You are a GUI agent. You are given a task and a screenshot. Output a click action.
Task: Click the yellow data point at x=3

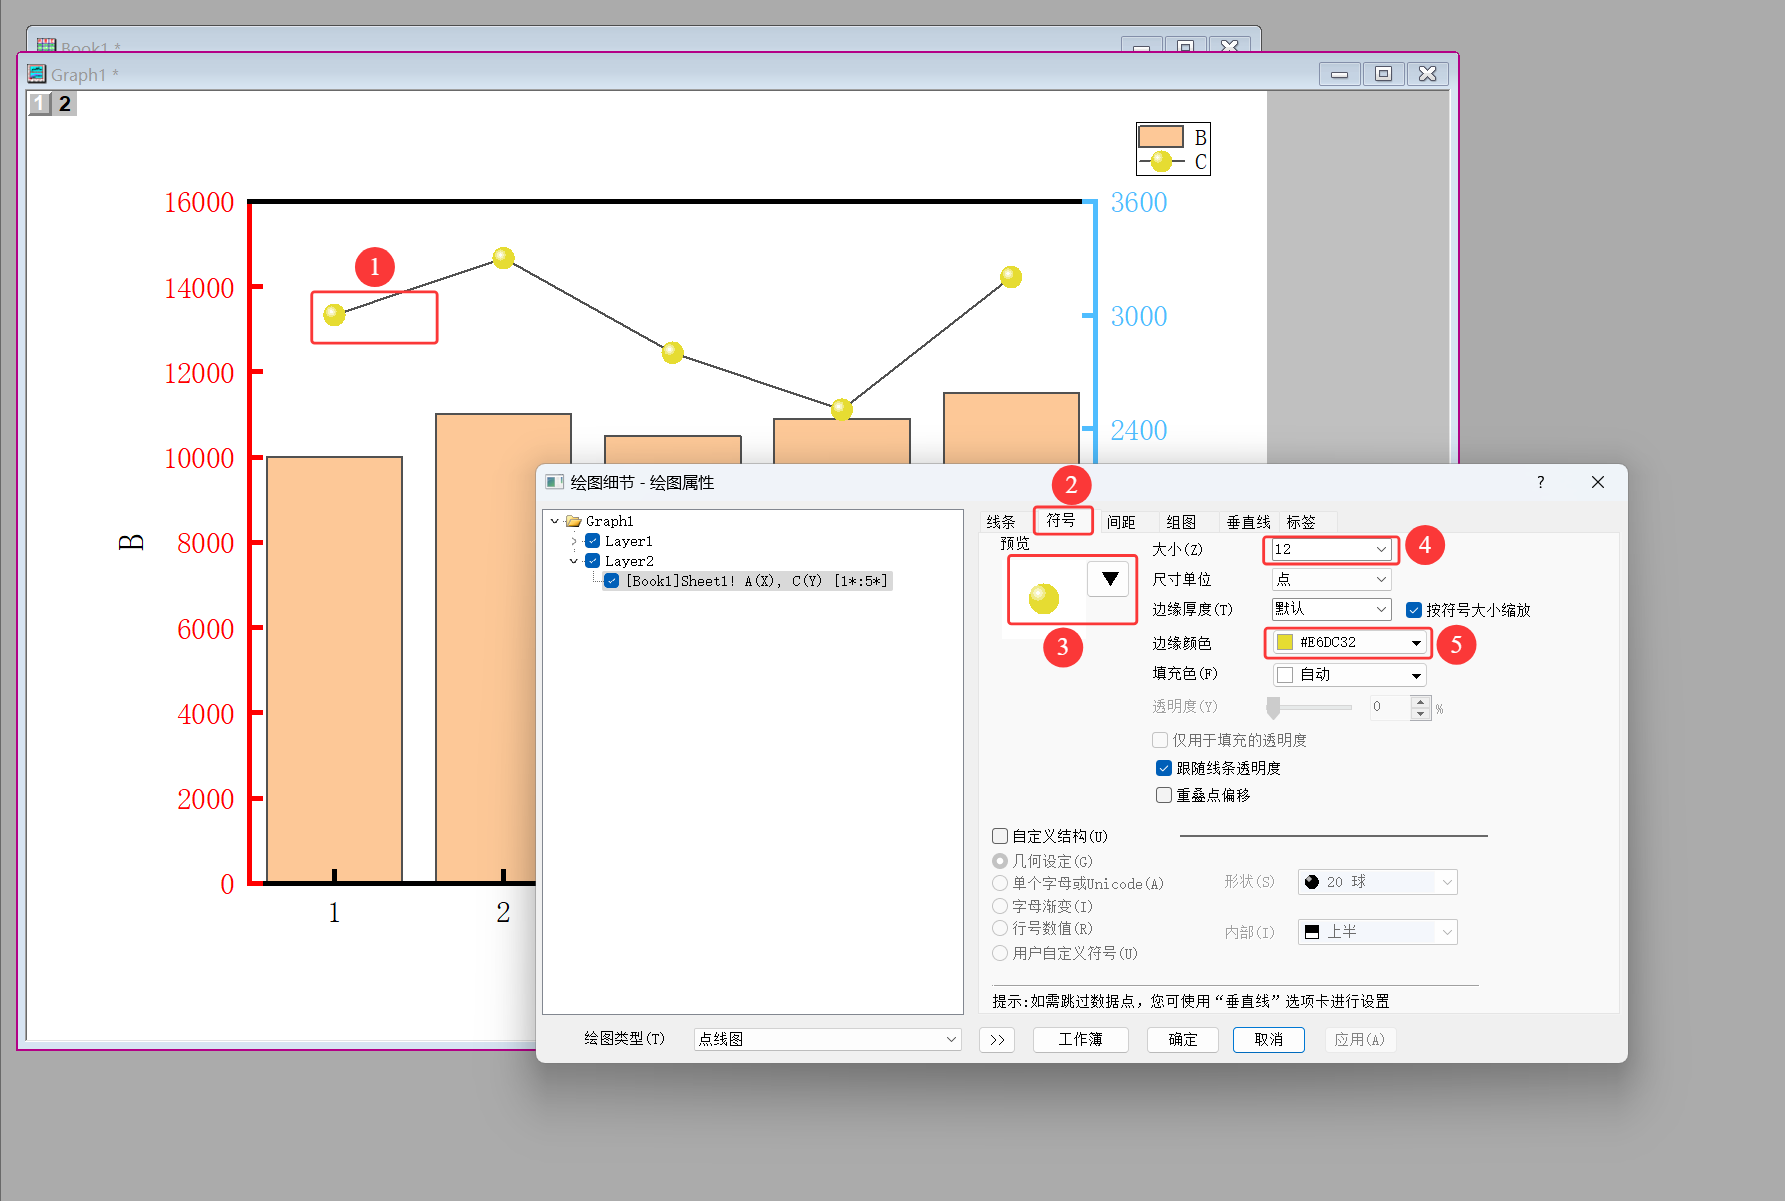tap(673, 352)
